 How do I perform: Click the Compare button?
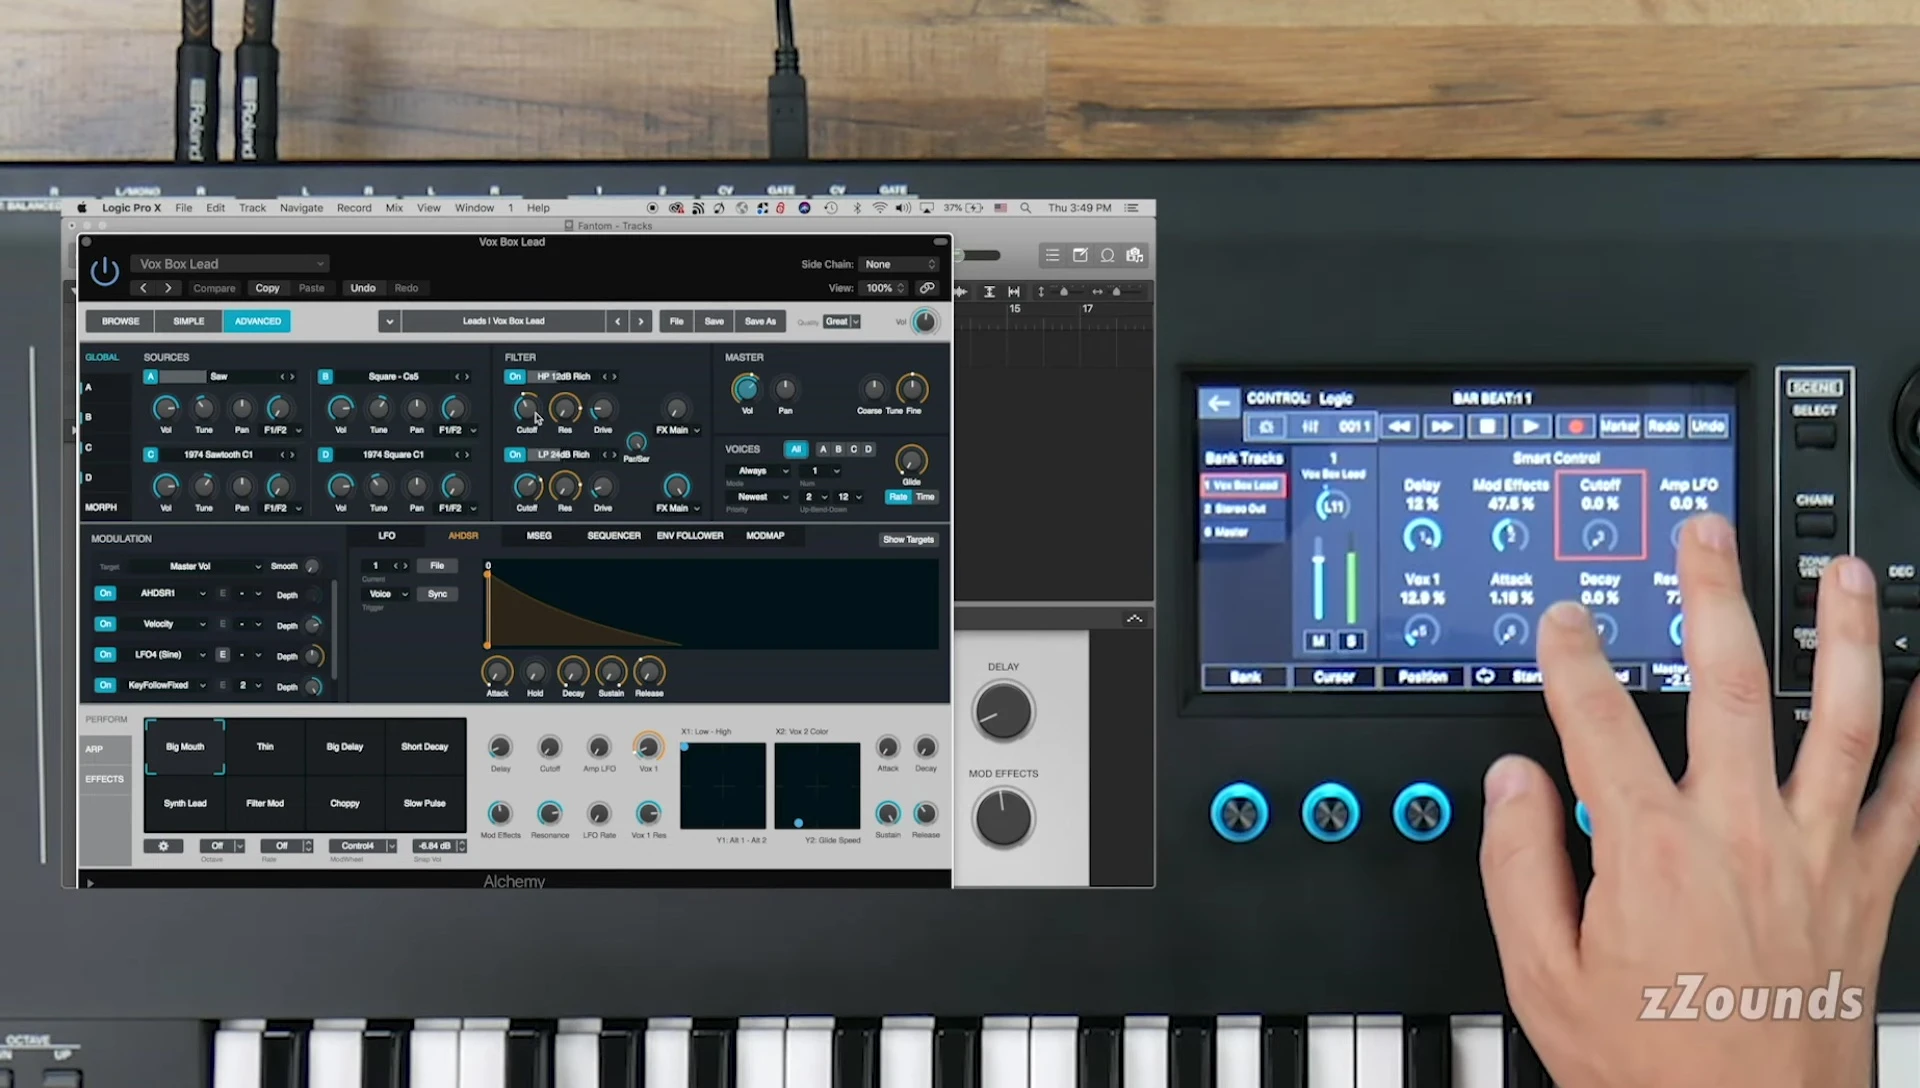pyautogui.click(x=214, y=288)
